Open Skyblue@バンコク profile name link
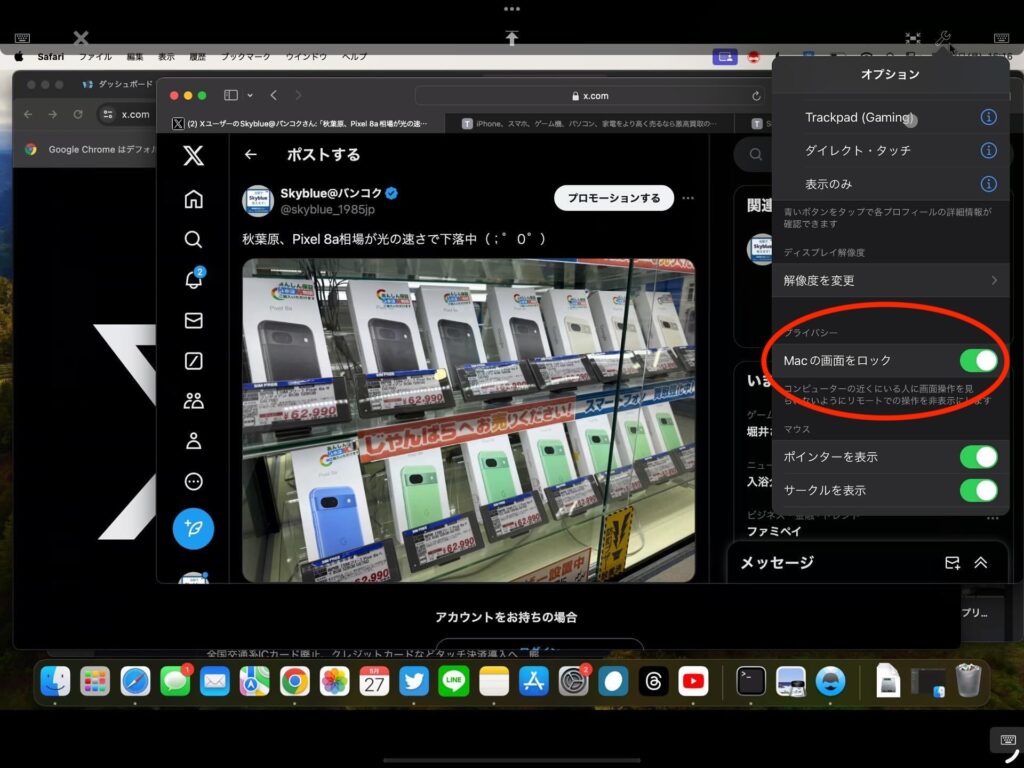Viewport: 1024px width, 768px height. pos(331,193)
